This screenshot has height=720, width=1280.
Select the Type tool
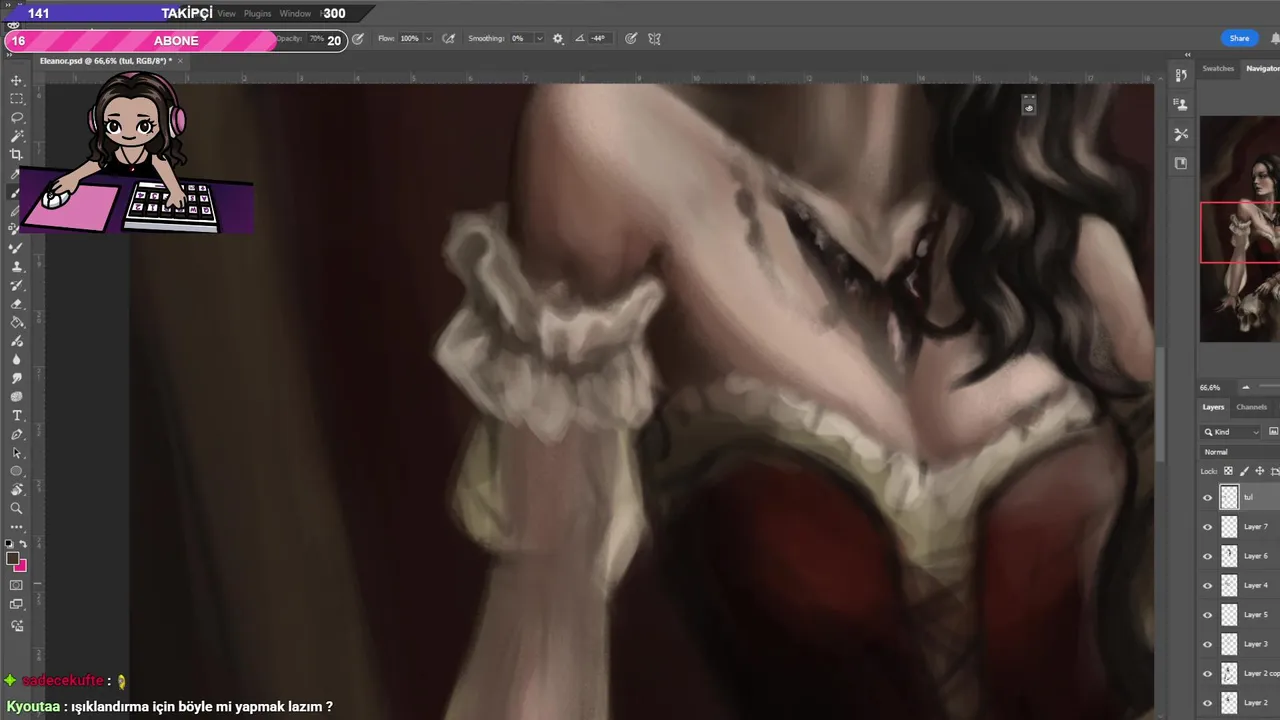[16, 416]
